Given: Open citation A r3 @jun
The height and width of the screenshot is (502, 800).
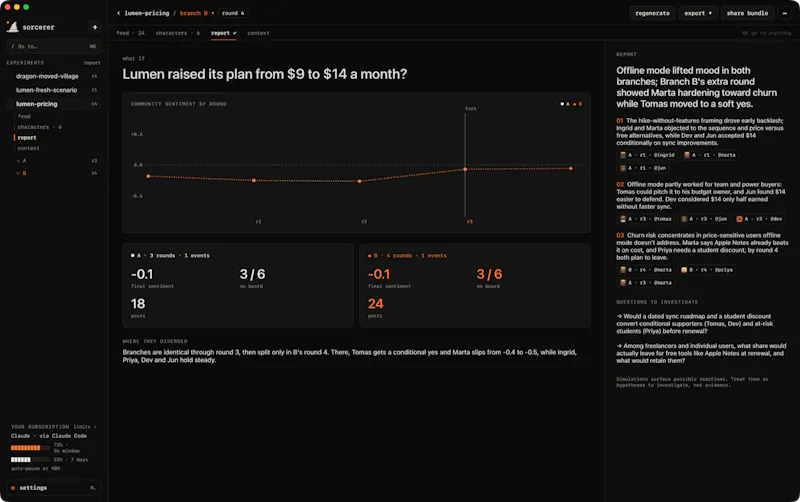Looking at the screenshot, I should click(704, 219).
